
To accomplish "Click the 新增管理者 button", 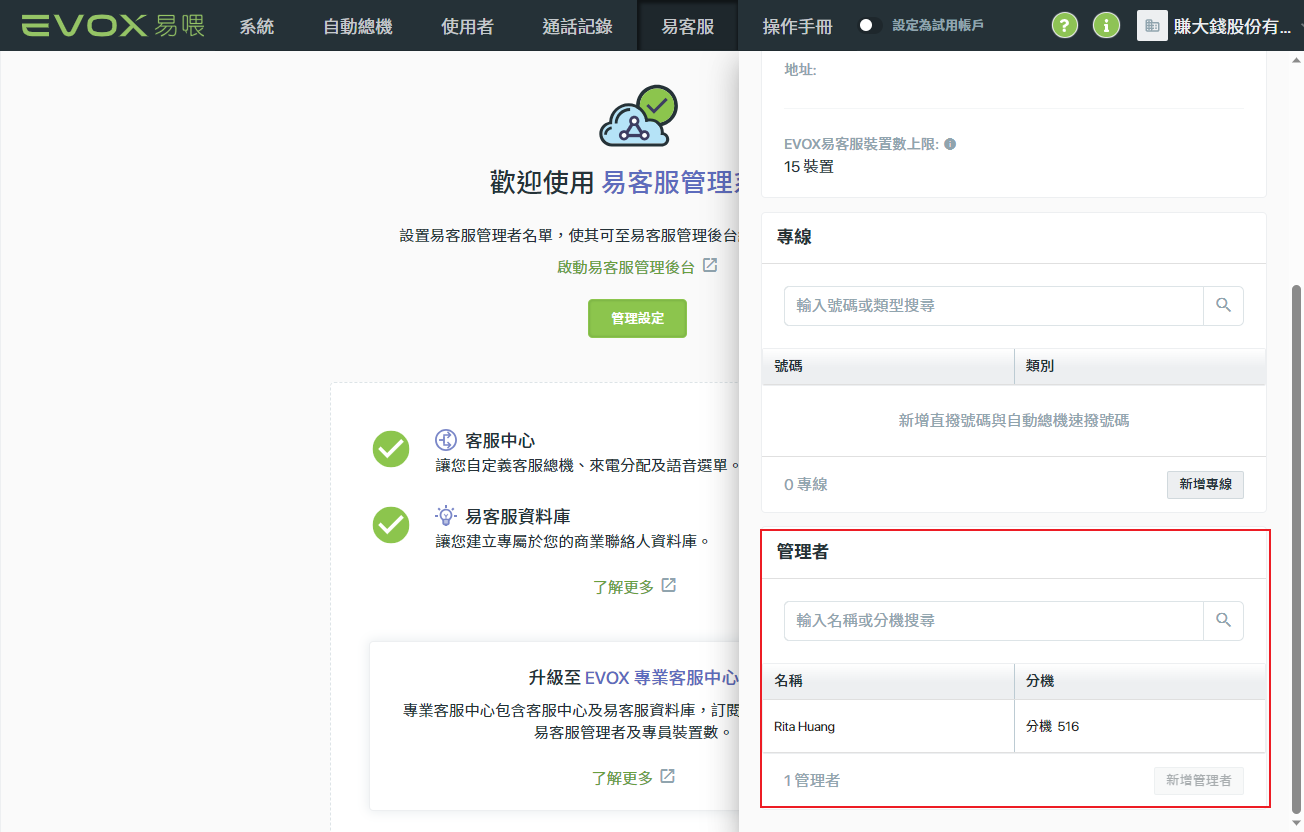I will [x=1198, y=780].
